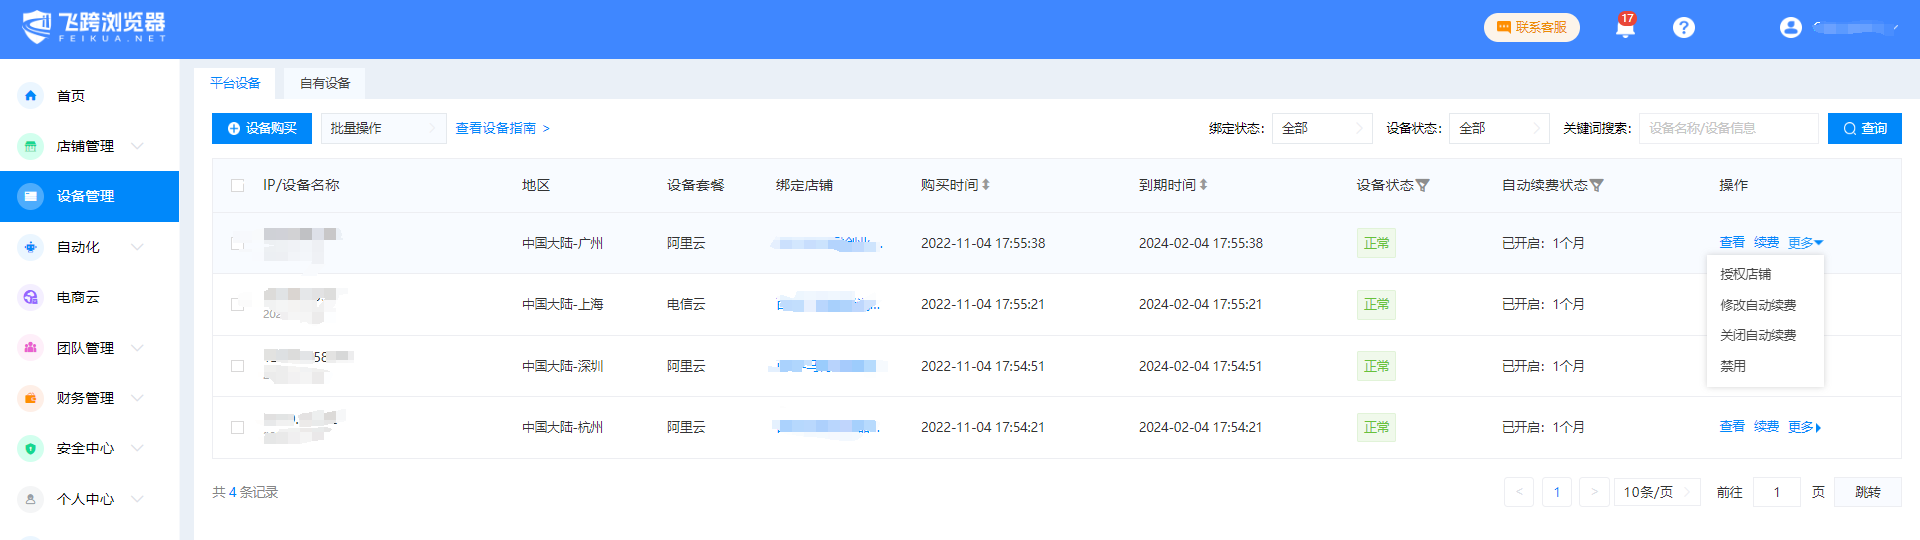Go to the next page arrow

point(1595,492)
